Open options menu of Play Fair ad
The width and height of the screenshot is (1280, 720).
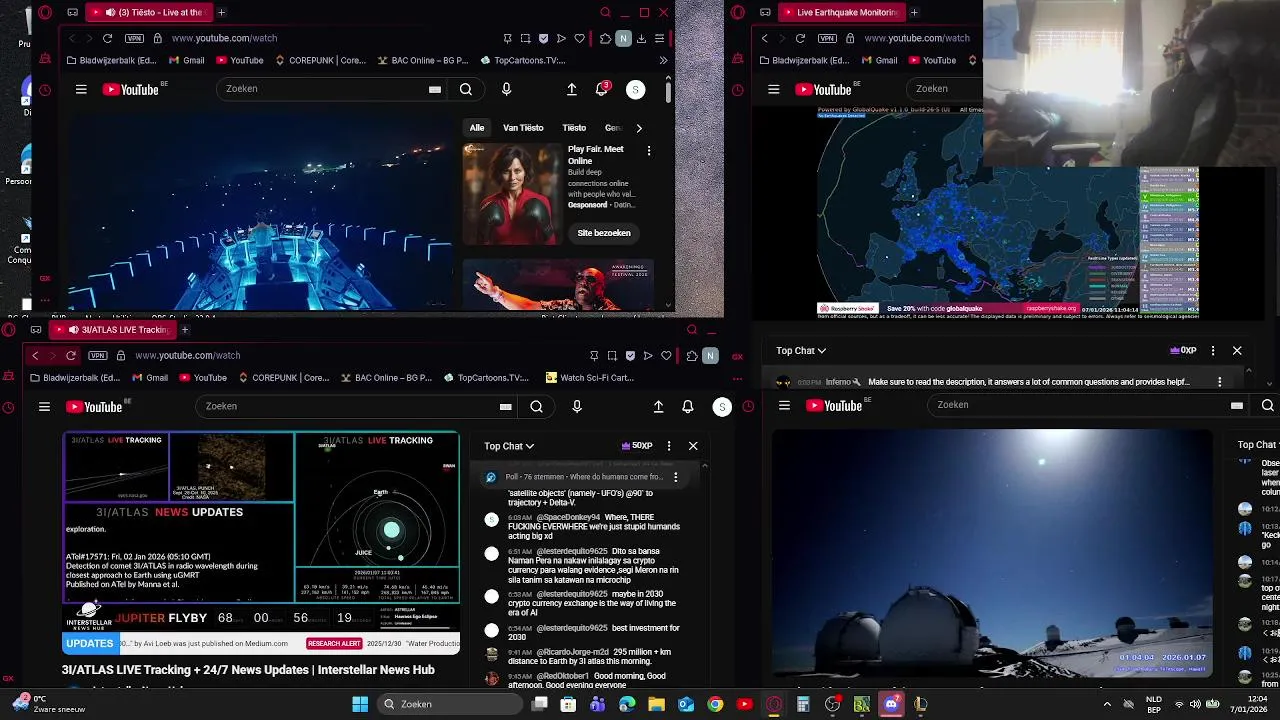click(x=649, y=151)
